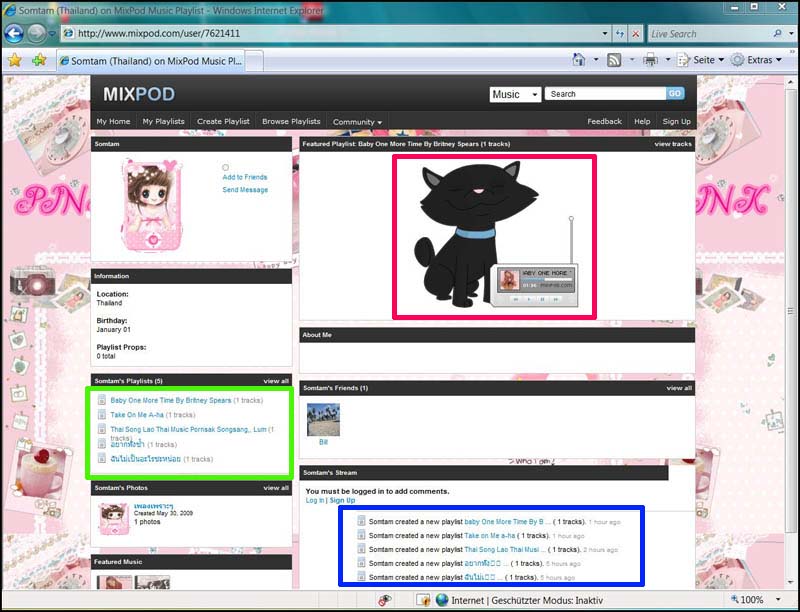The height and width of the screenshot is (612, 800).
Task: Click stream icon beside 'Thai Song Lao Thai Musi' entry
Action: [x=361, y=549]
